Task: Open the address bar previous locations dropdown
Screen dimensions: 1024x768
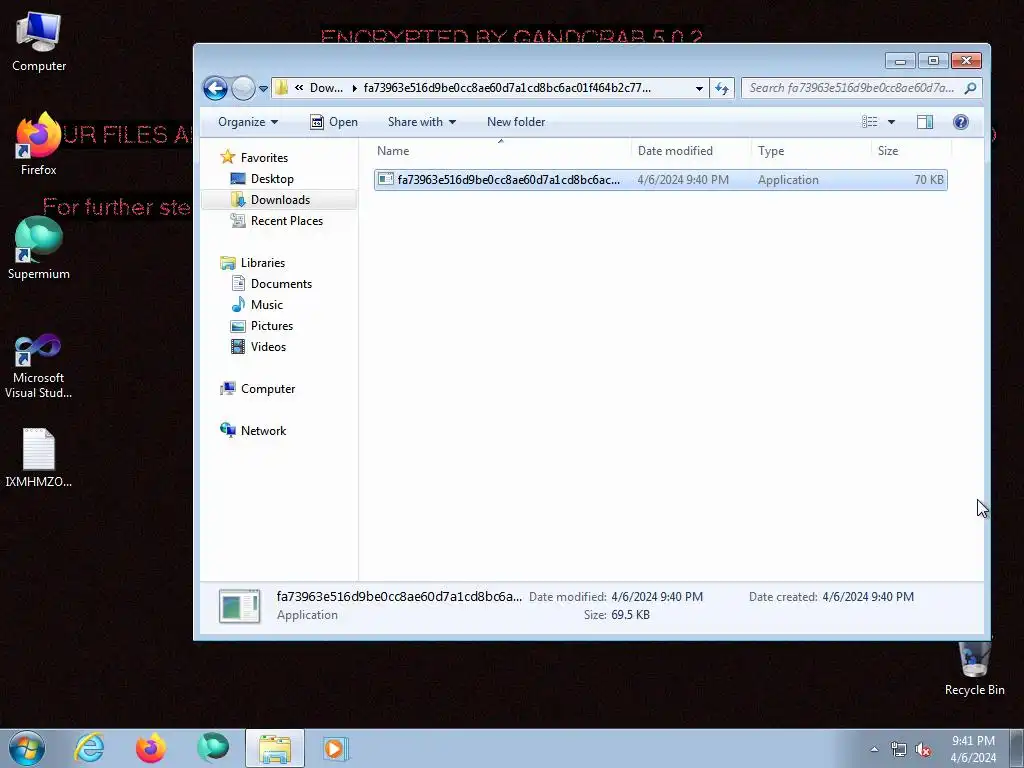Action: point(699,88)
